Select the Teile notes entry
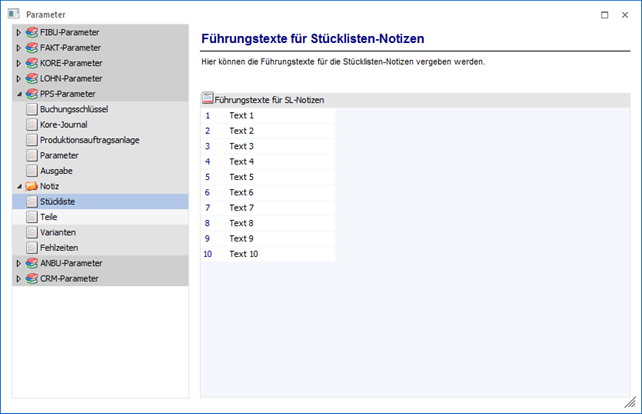Screen dimensions: 642x414 (x=50, y=217)
